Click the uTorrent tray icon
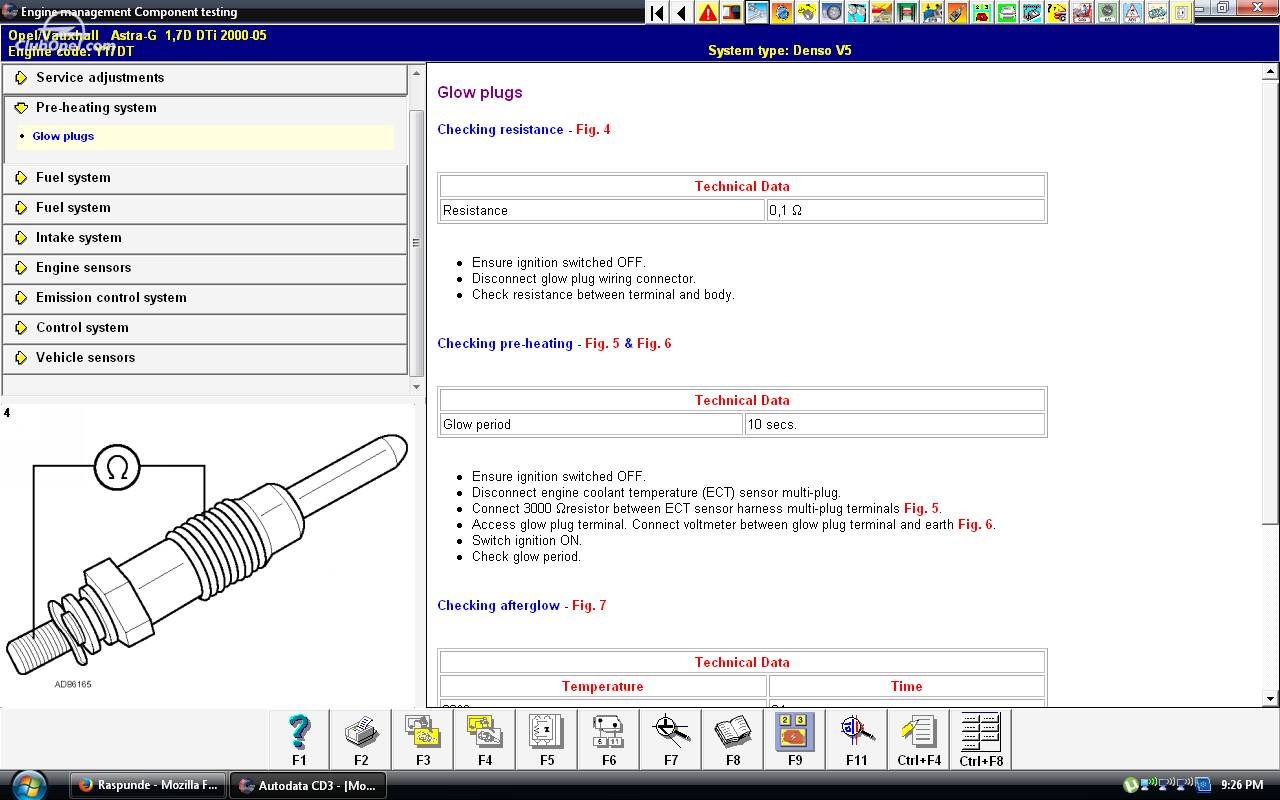 pyautogui.click(x=1130, y=786)
